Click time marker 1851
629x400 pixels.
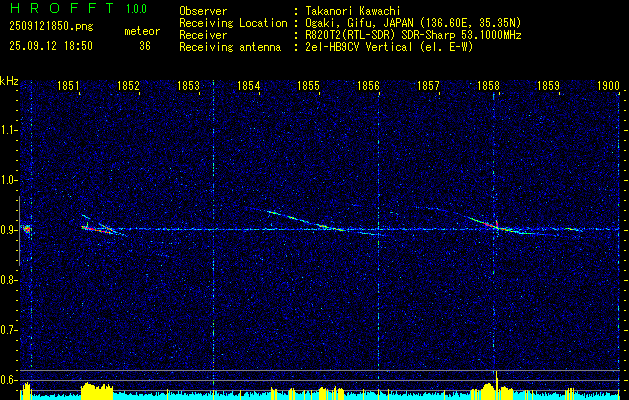click(x=68, y=86)
